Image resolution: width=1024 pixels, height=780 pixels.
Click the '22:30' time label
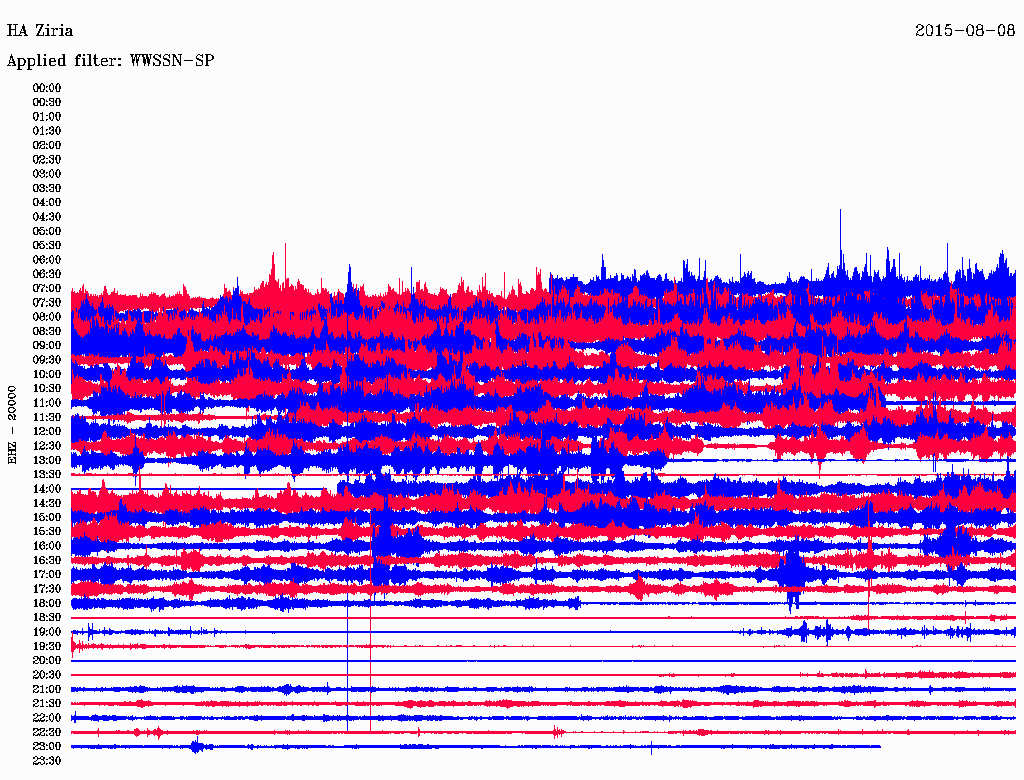pyautogui.click(x=47, y=732)
